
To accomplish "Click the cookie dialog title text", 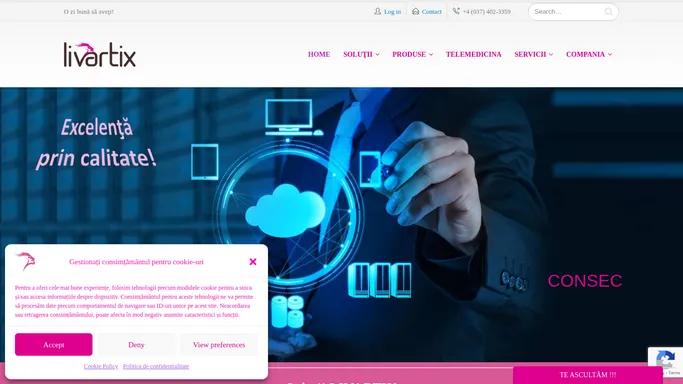I will click(136, 262).
